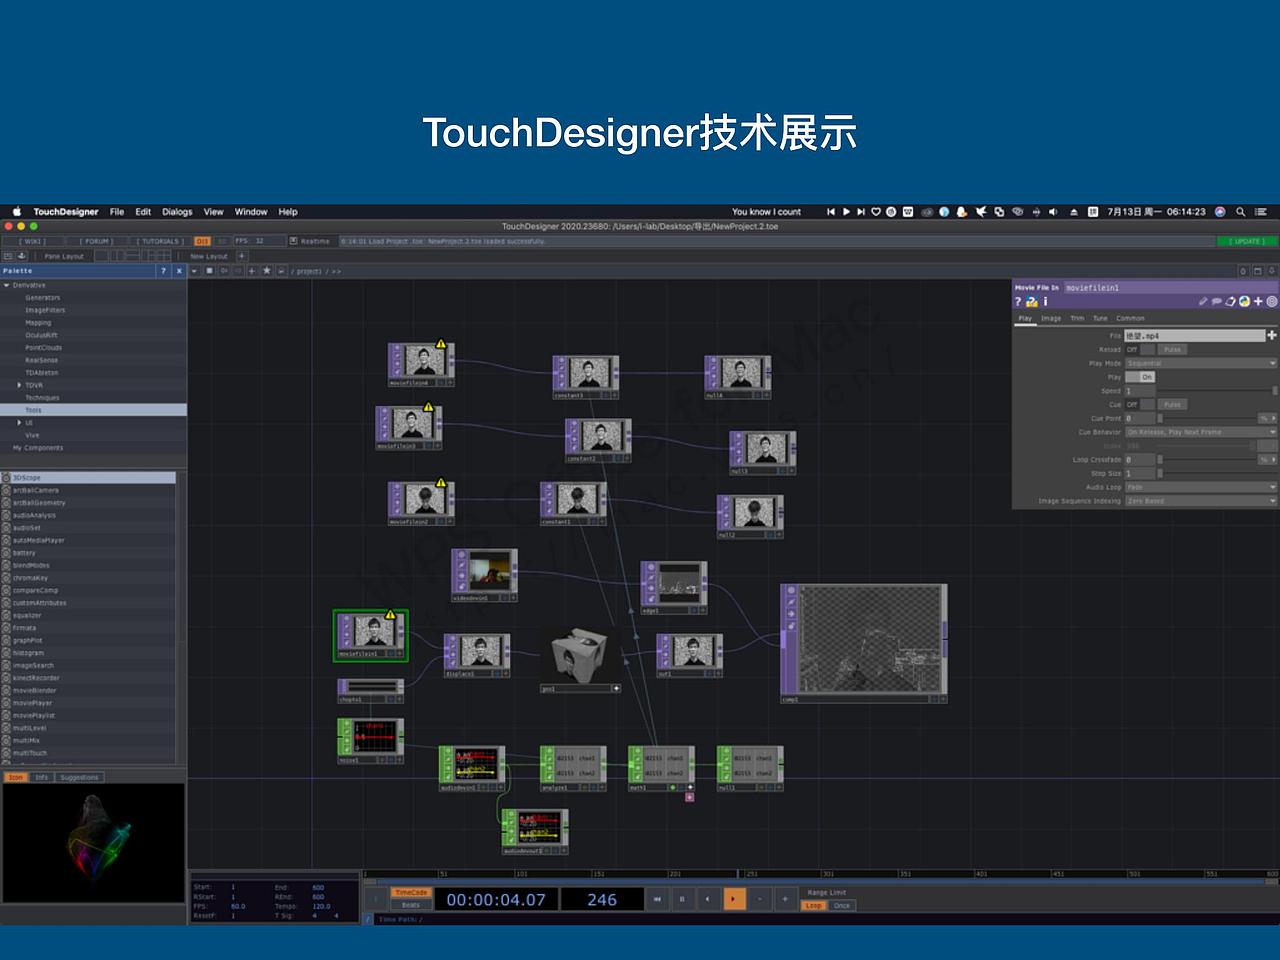Browse for movie file with plus button
The image size is (1280, 960).
click(1272, 335)
